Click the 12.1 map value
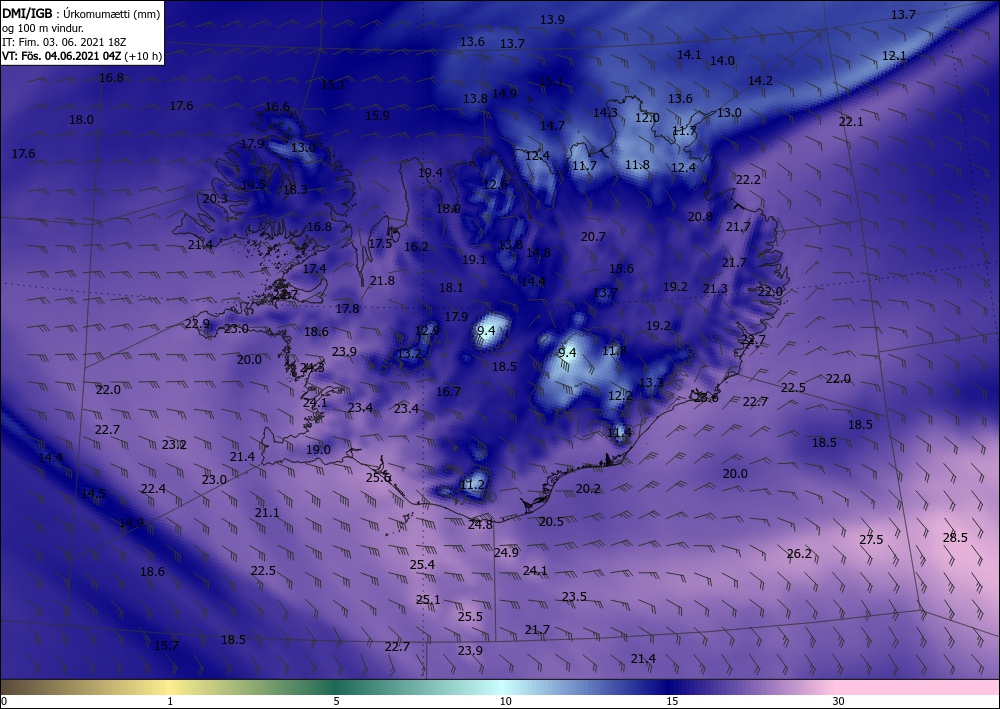This screenshot has width=1000, height=709. tap(893, 55)
